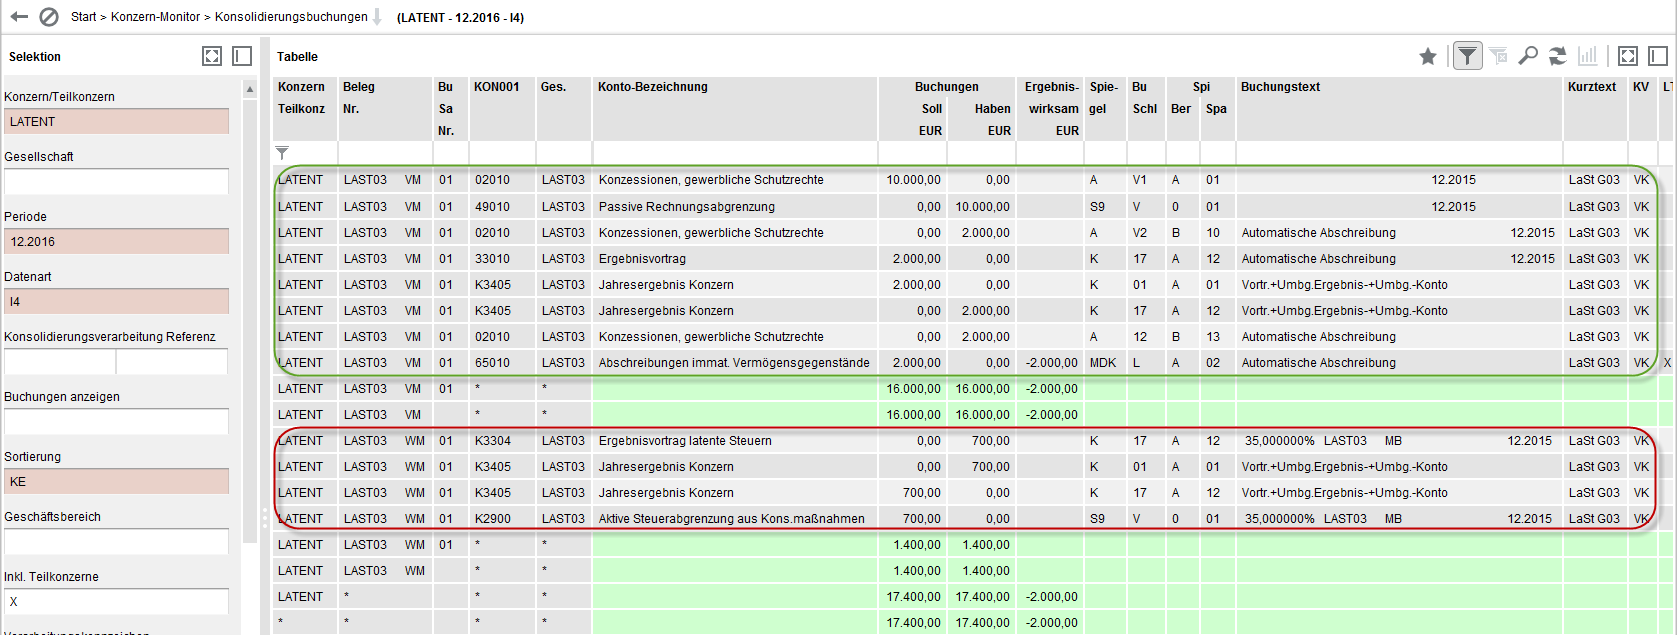Navigate to Konzern-Monitor breadcrumb
Screen dimensions: 1677x635
point(155,17)
